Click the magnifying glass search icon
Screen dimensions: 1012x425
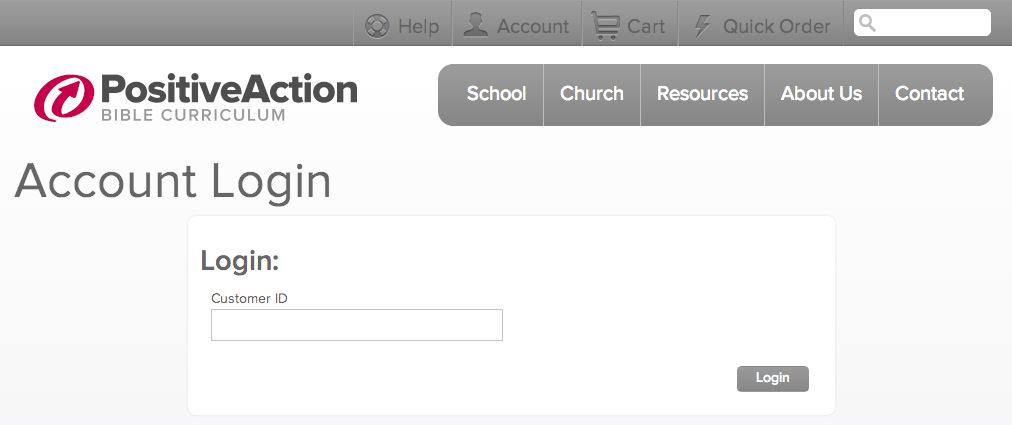[868, 23]
